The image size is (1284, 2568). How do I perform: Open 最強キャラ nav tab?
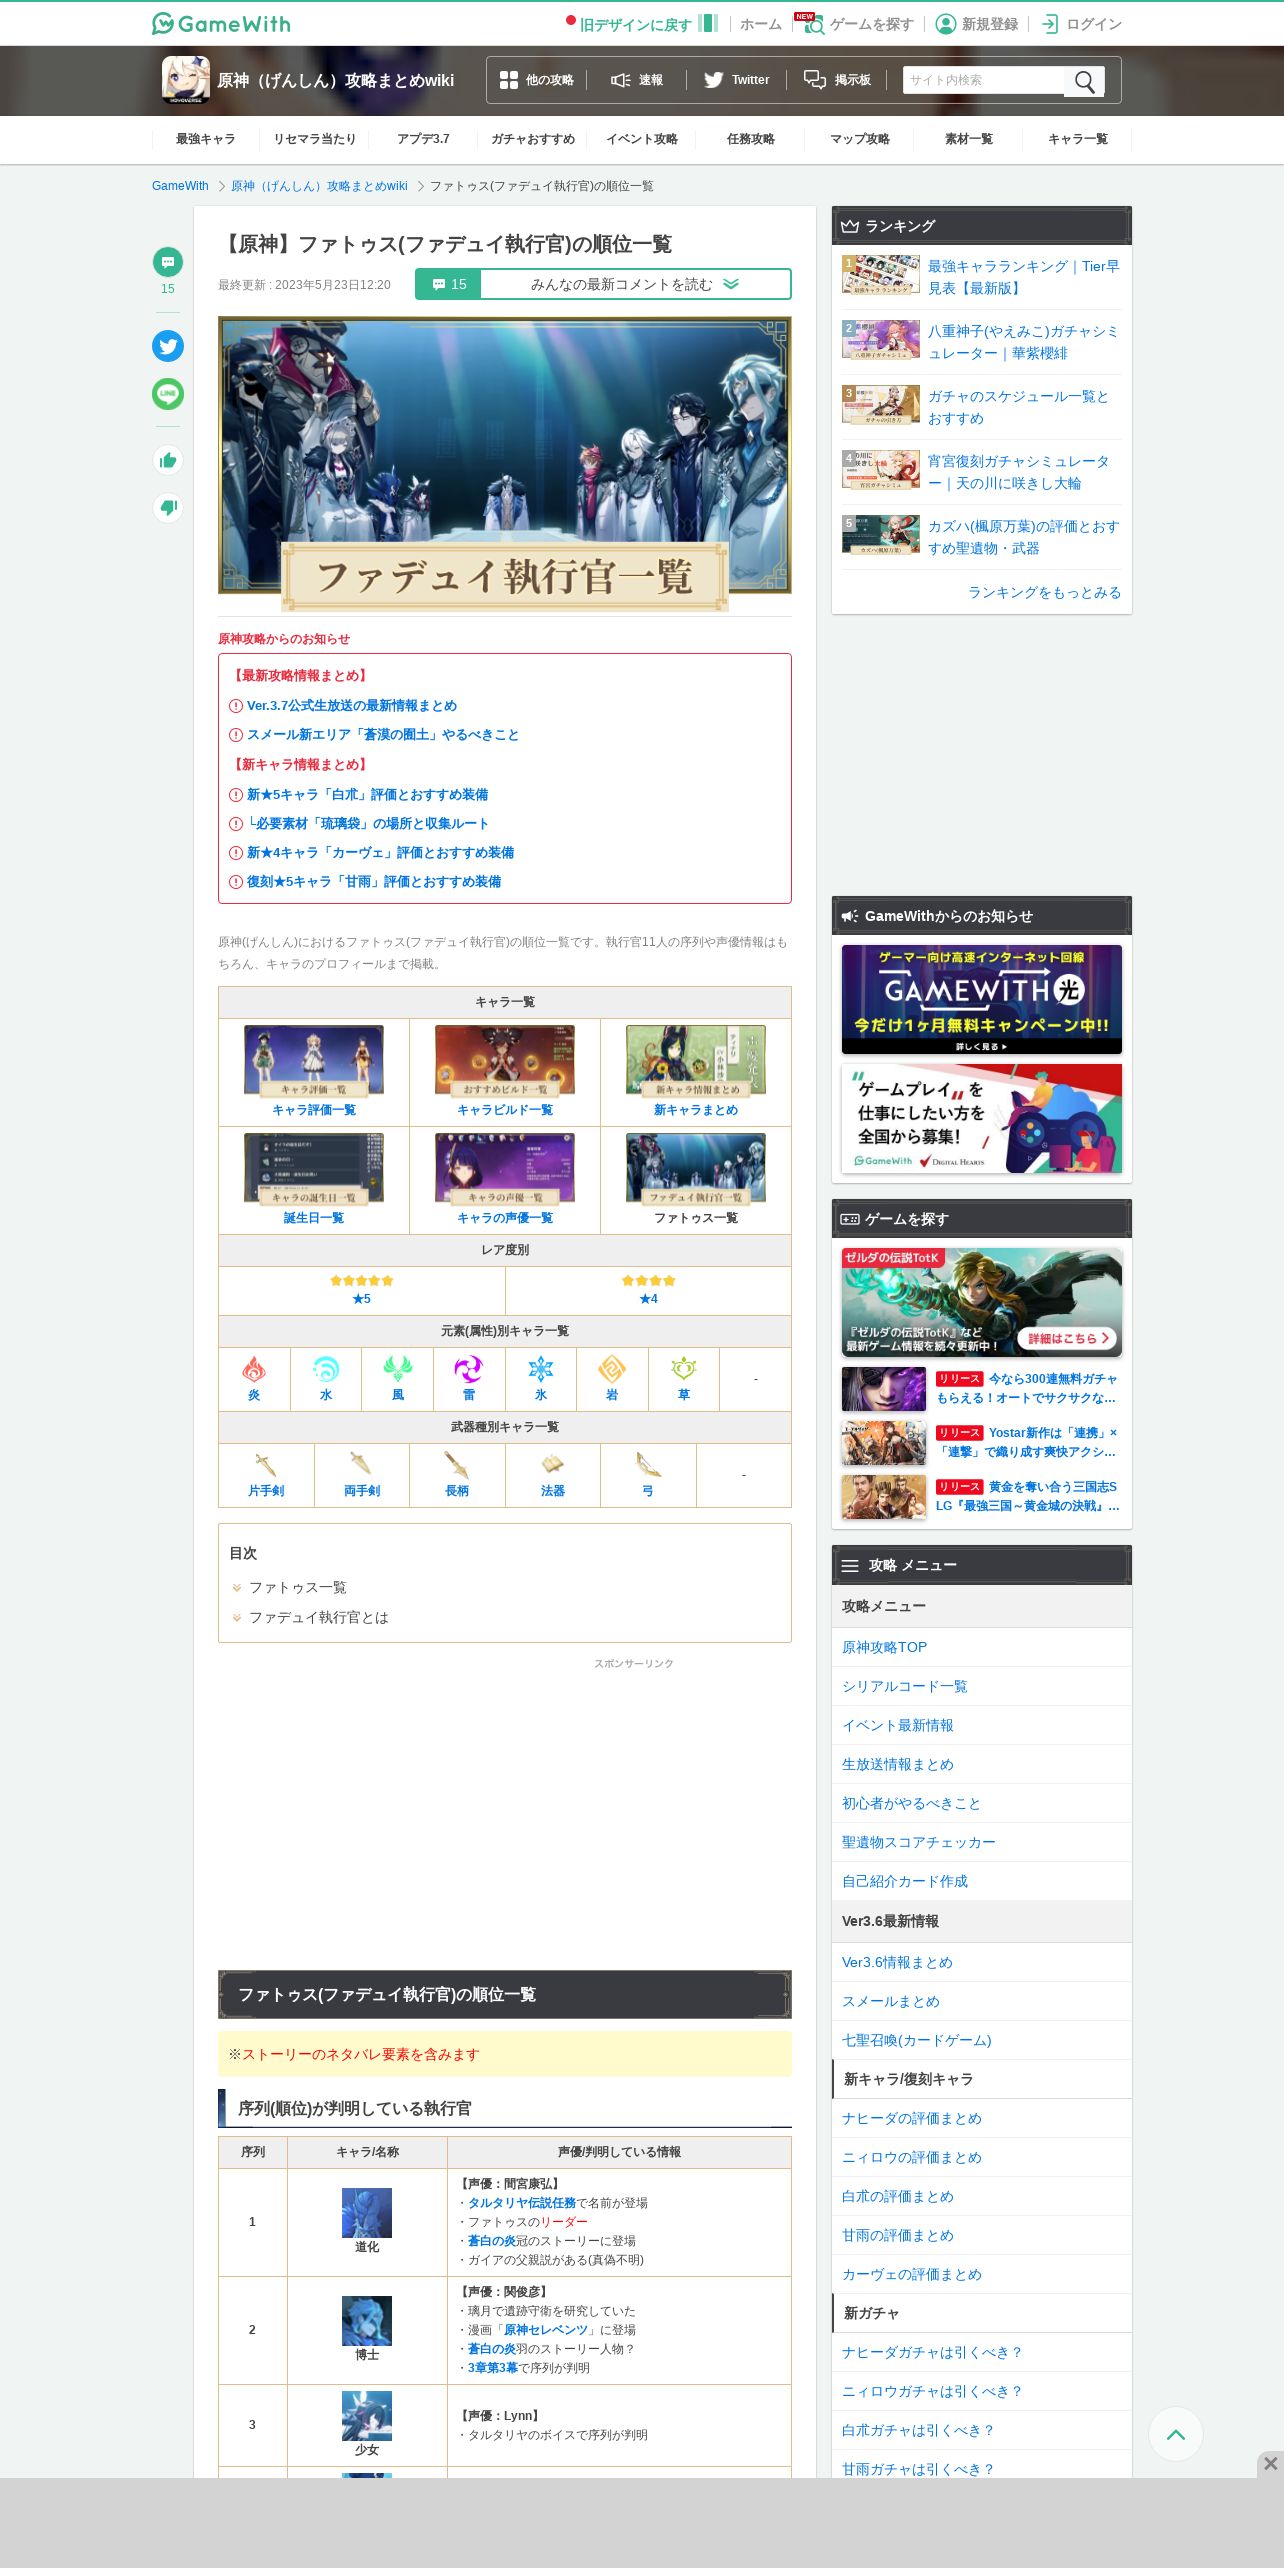tap(206, 139)
